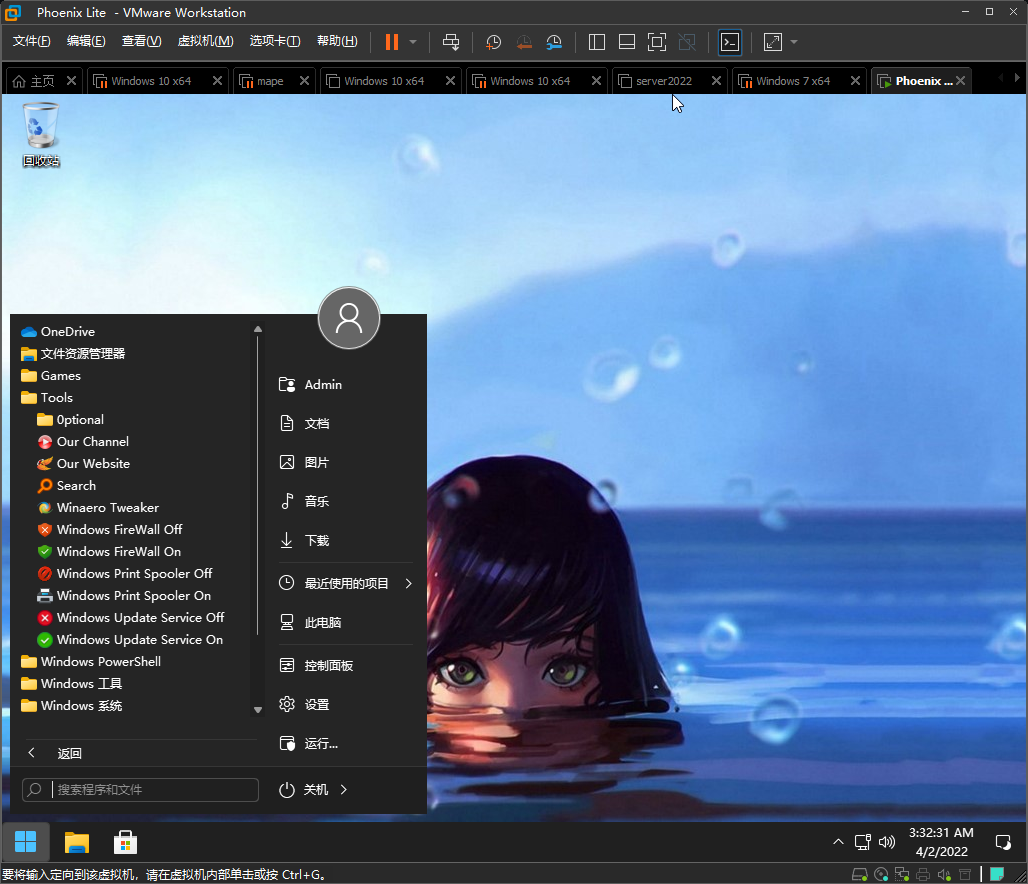
Task: Switch to the server2022 tab
Action: point(663,81)
